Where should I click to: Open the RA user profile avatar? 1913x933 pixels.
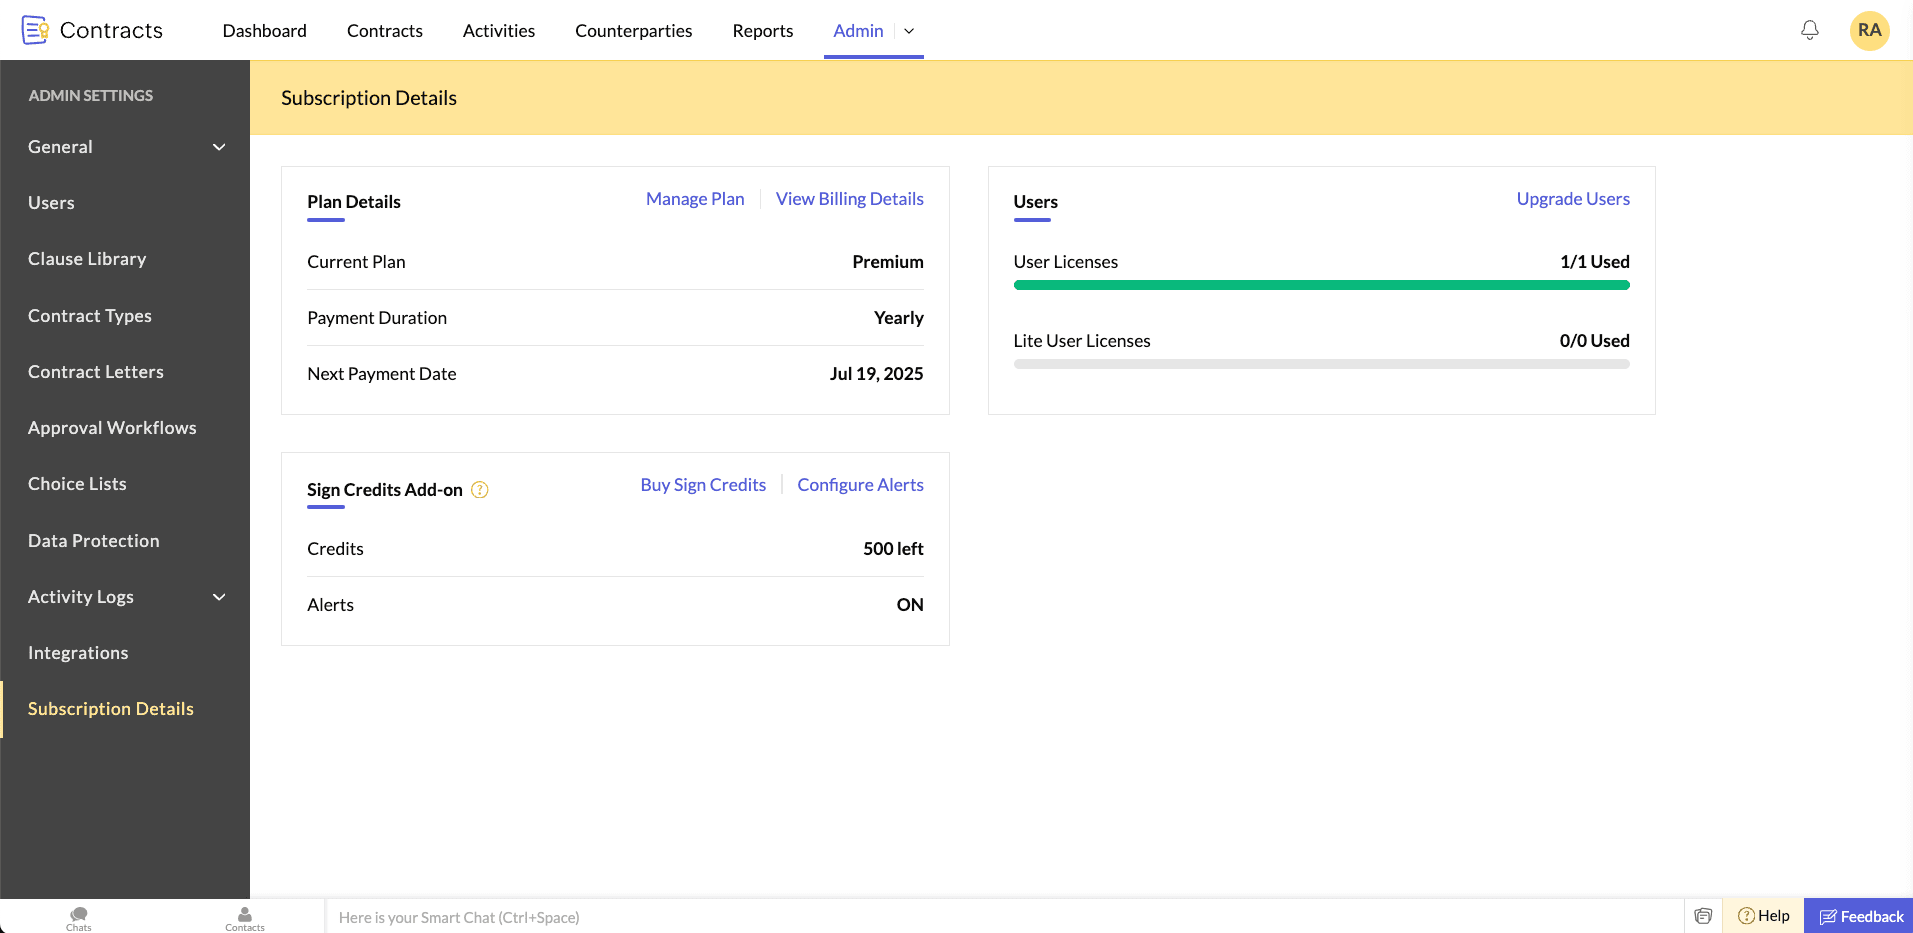coord(1868,30)
